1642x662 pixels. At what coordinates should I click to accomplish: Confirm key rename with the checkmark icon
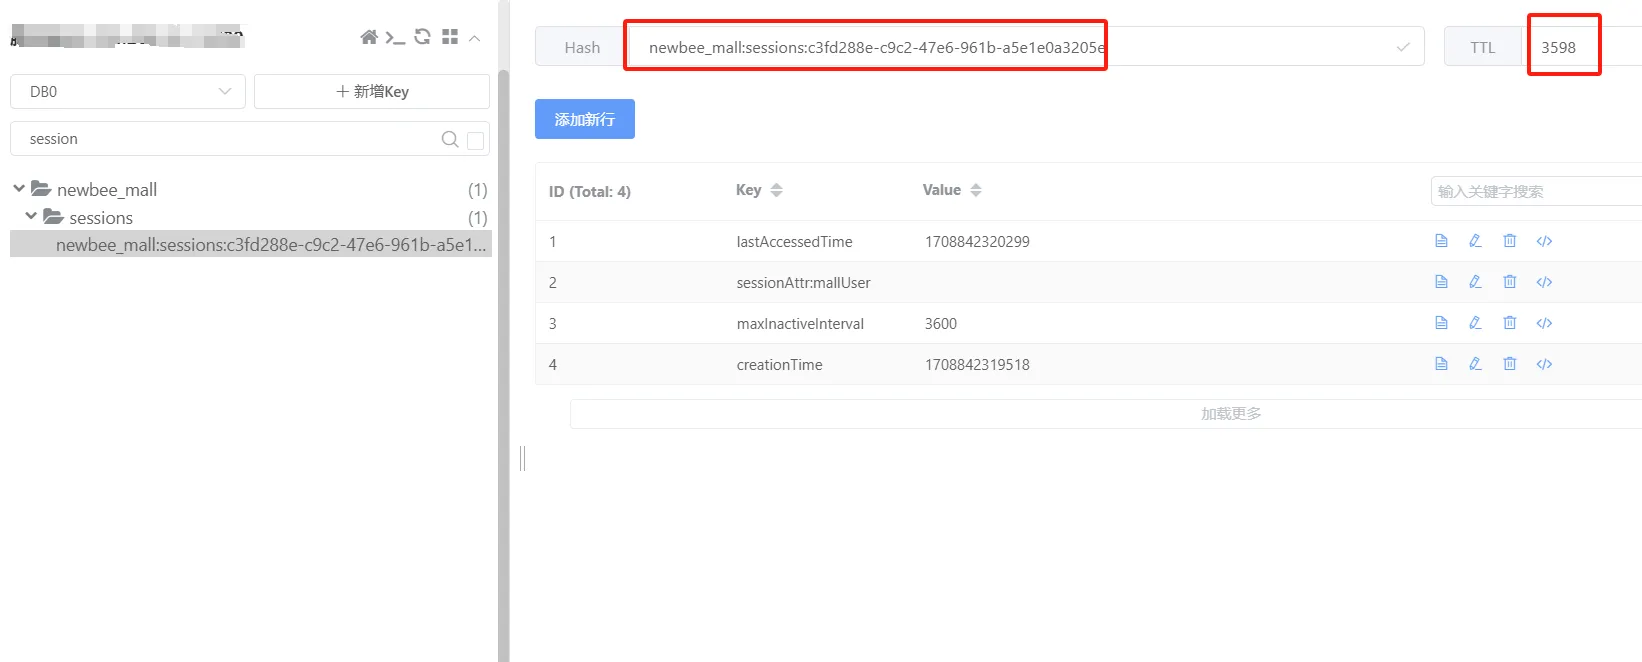point(1403,47)
